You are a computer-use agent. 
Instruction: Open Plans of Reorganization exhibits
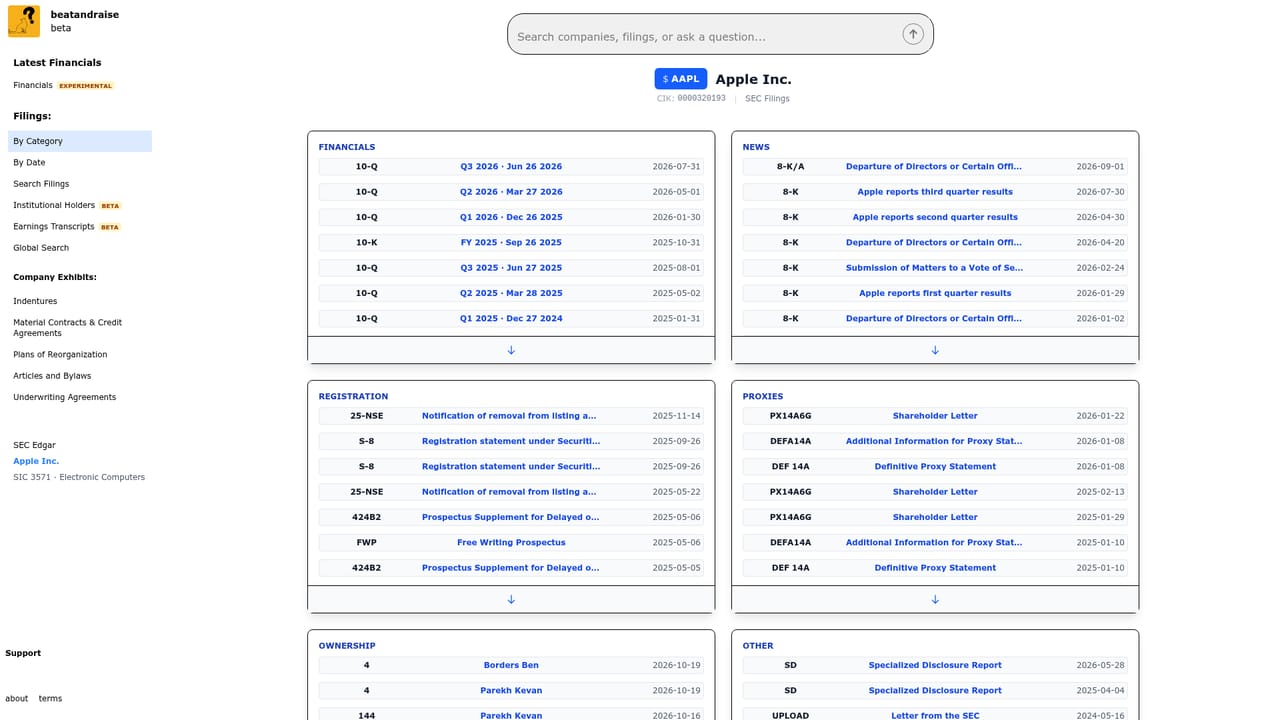click(x=60, y=355)
